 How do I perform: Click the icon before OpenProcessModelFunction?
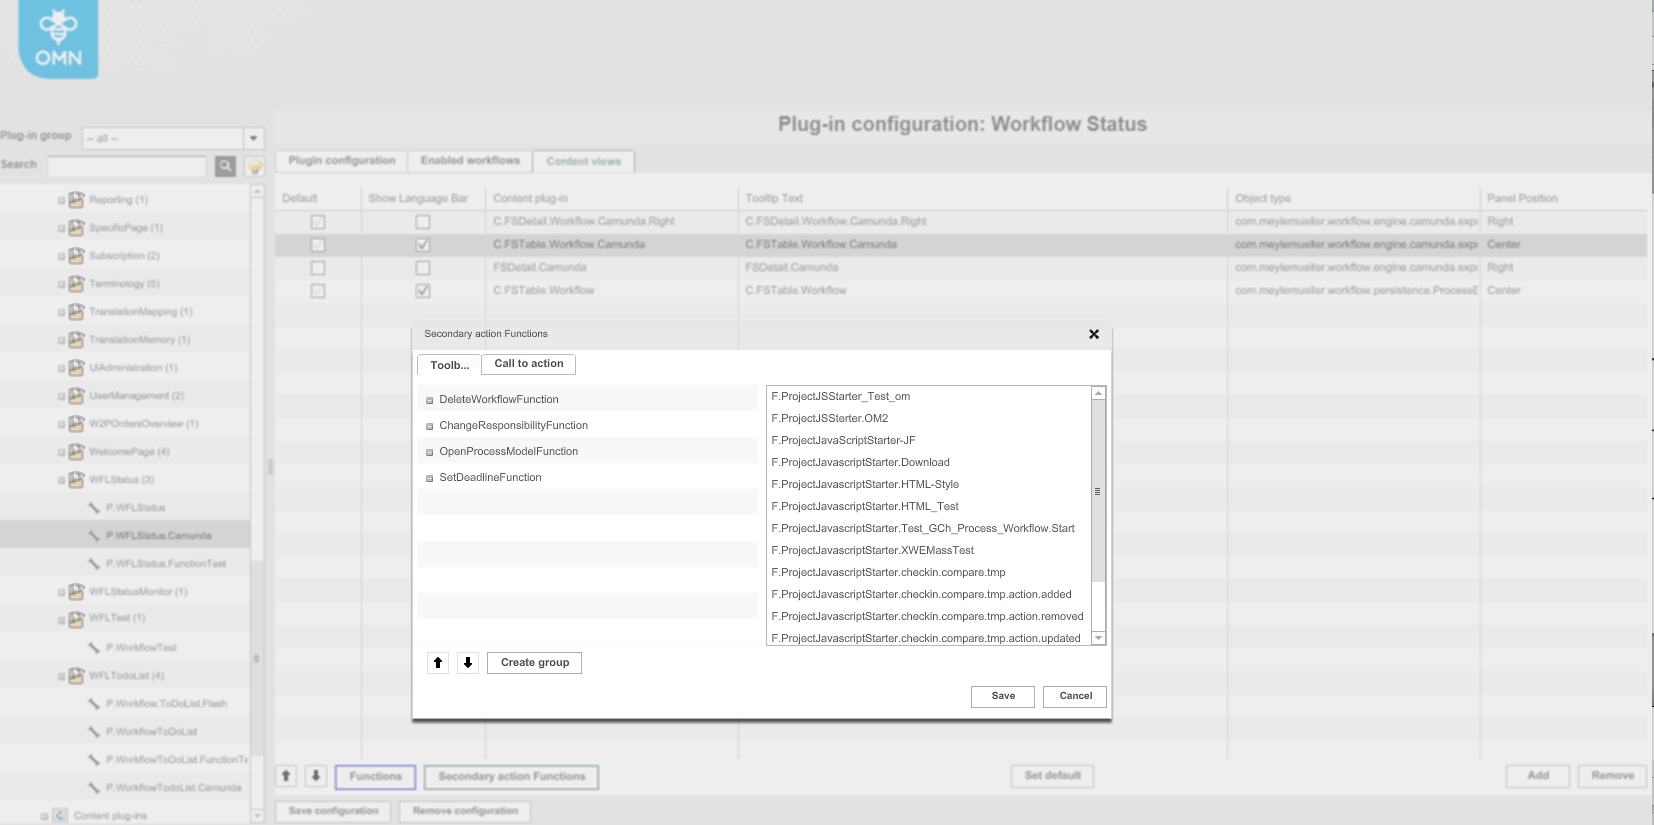pyautogui.click(x=430, y=452)
